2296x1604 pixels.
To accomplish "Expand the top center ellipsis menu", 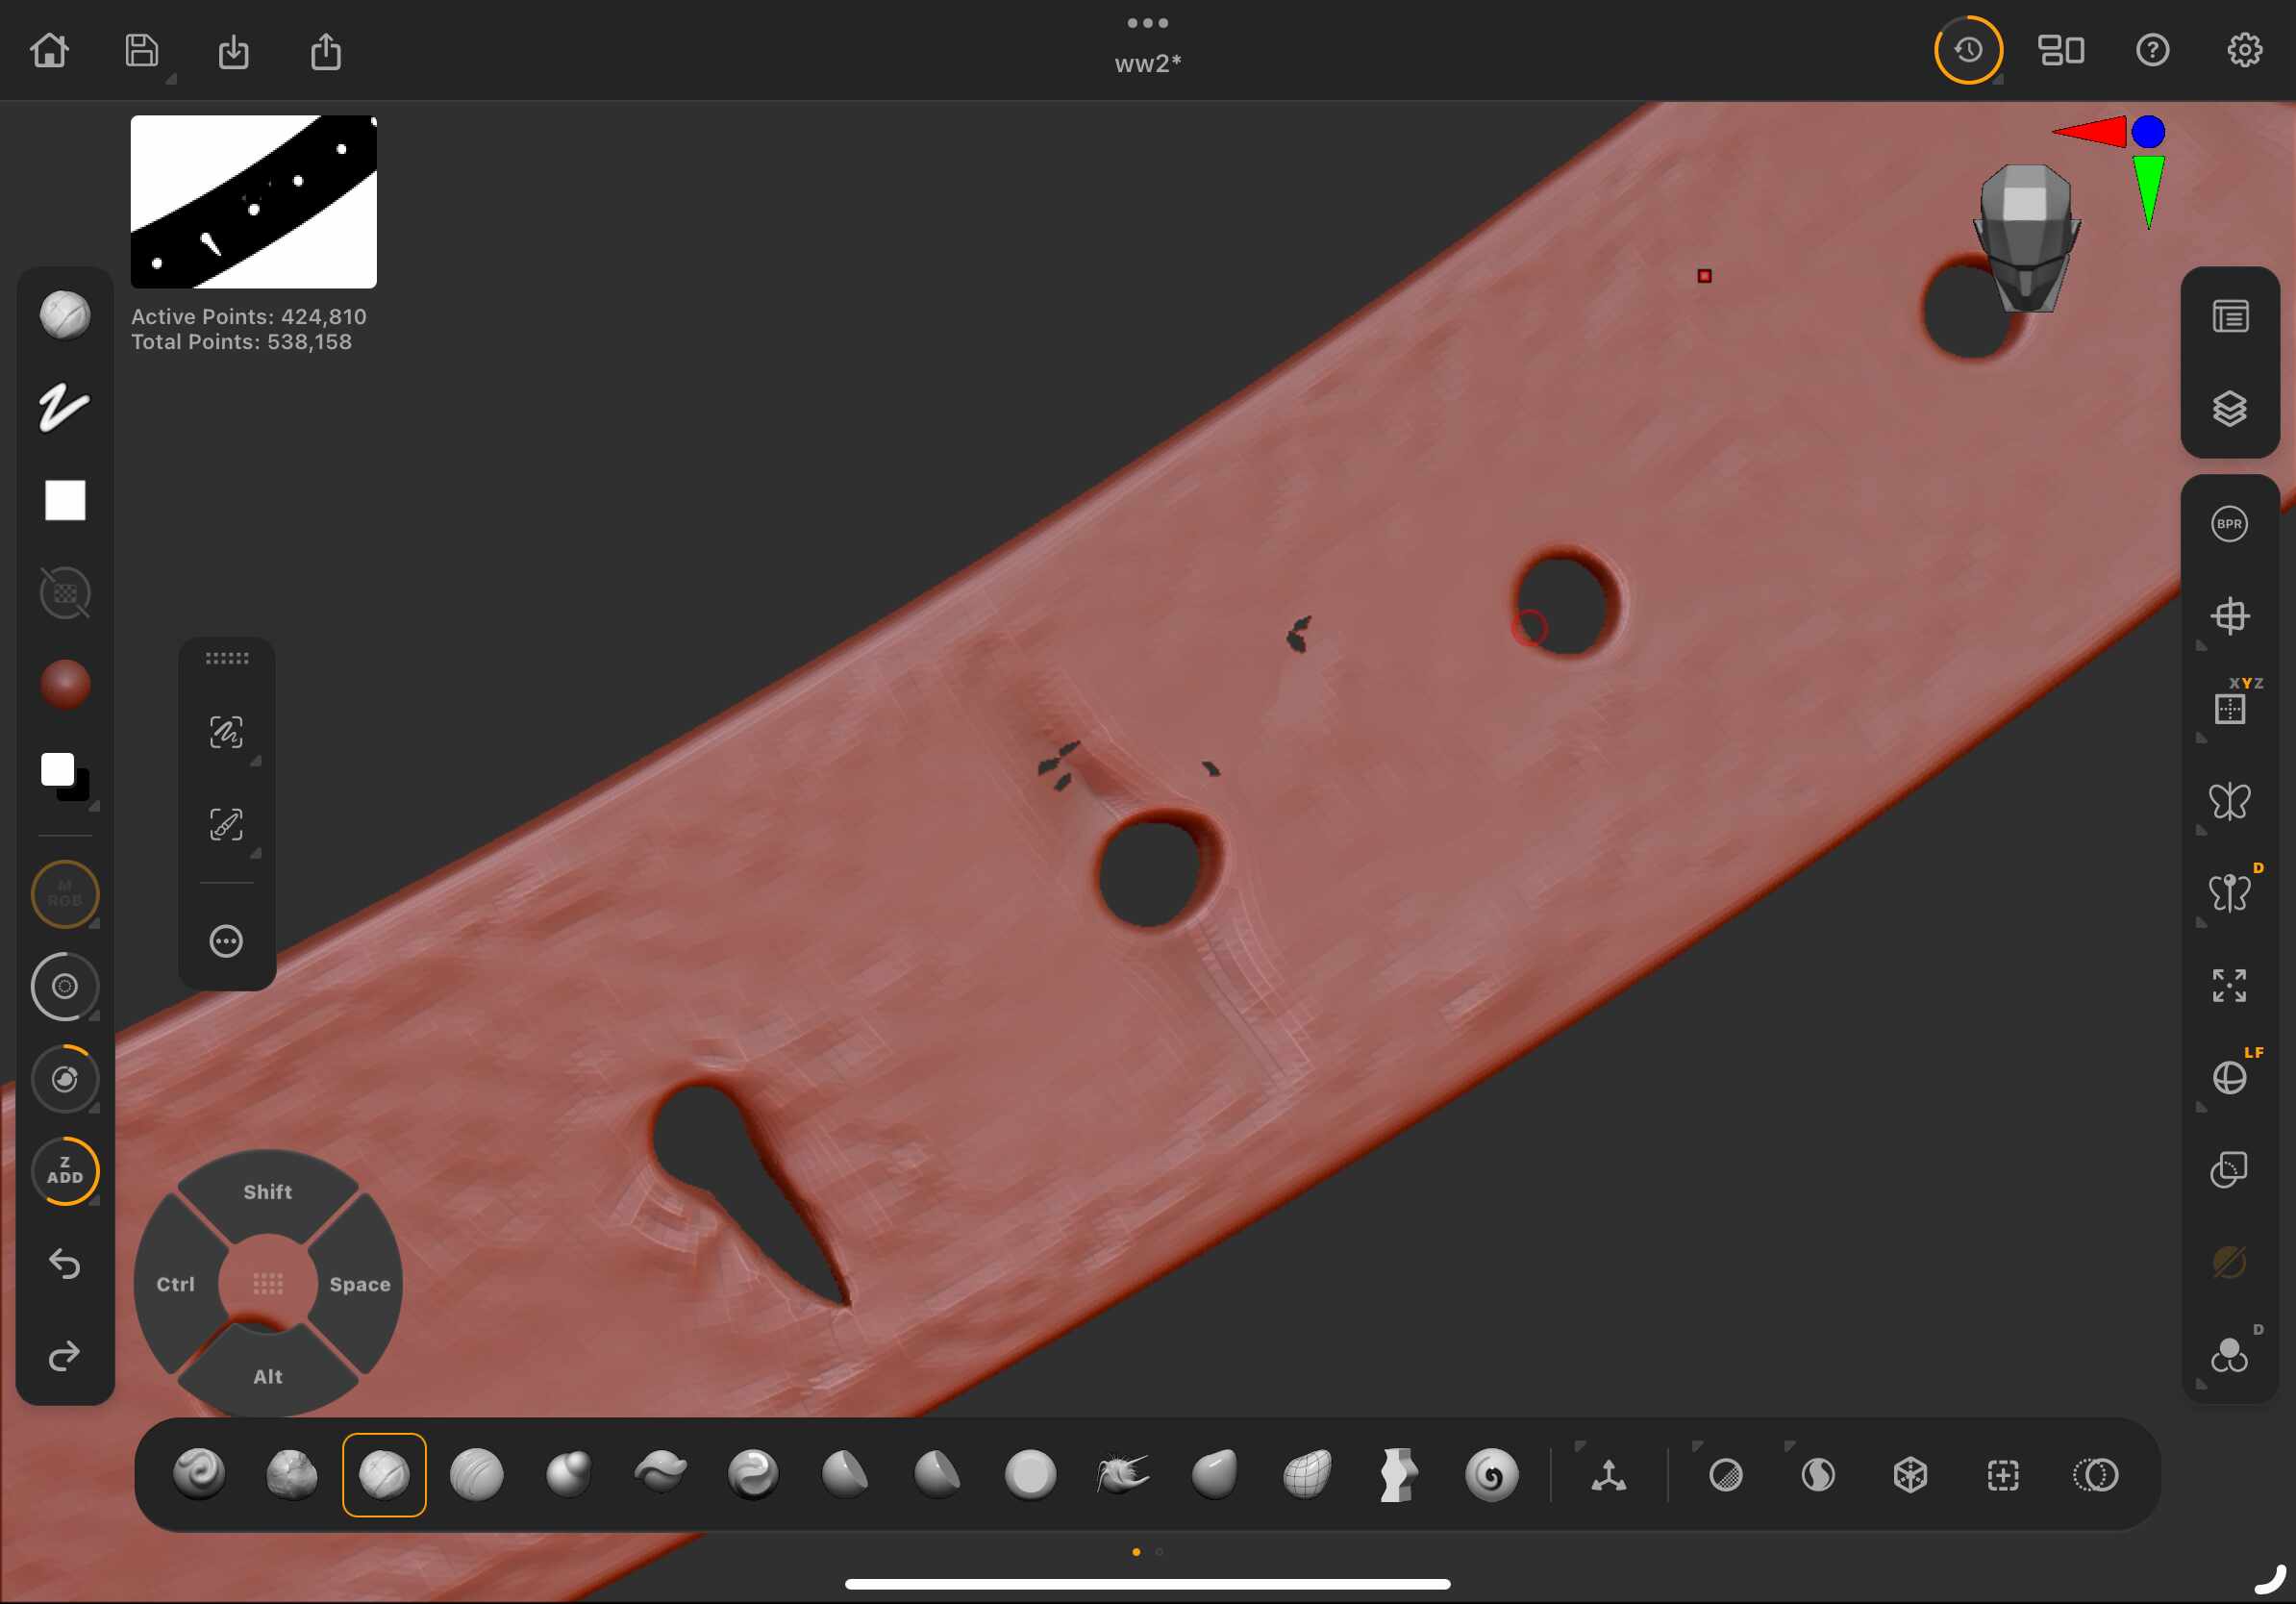I will [x=1147, y=22].
